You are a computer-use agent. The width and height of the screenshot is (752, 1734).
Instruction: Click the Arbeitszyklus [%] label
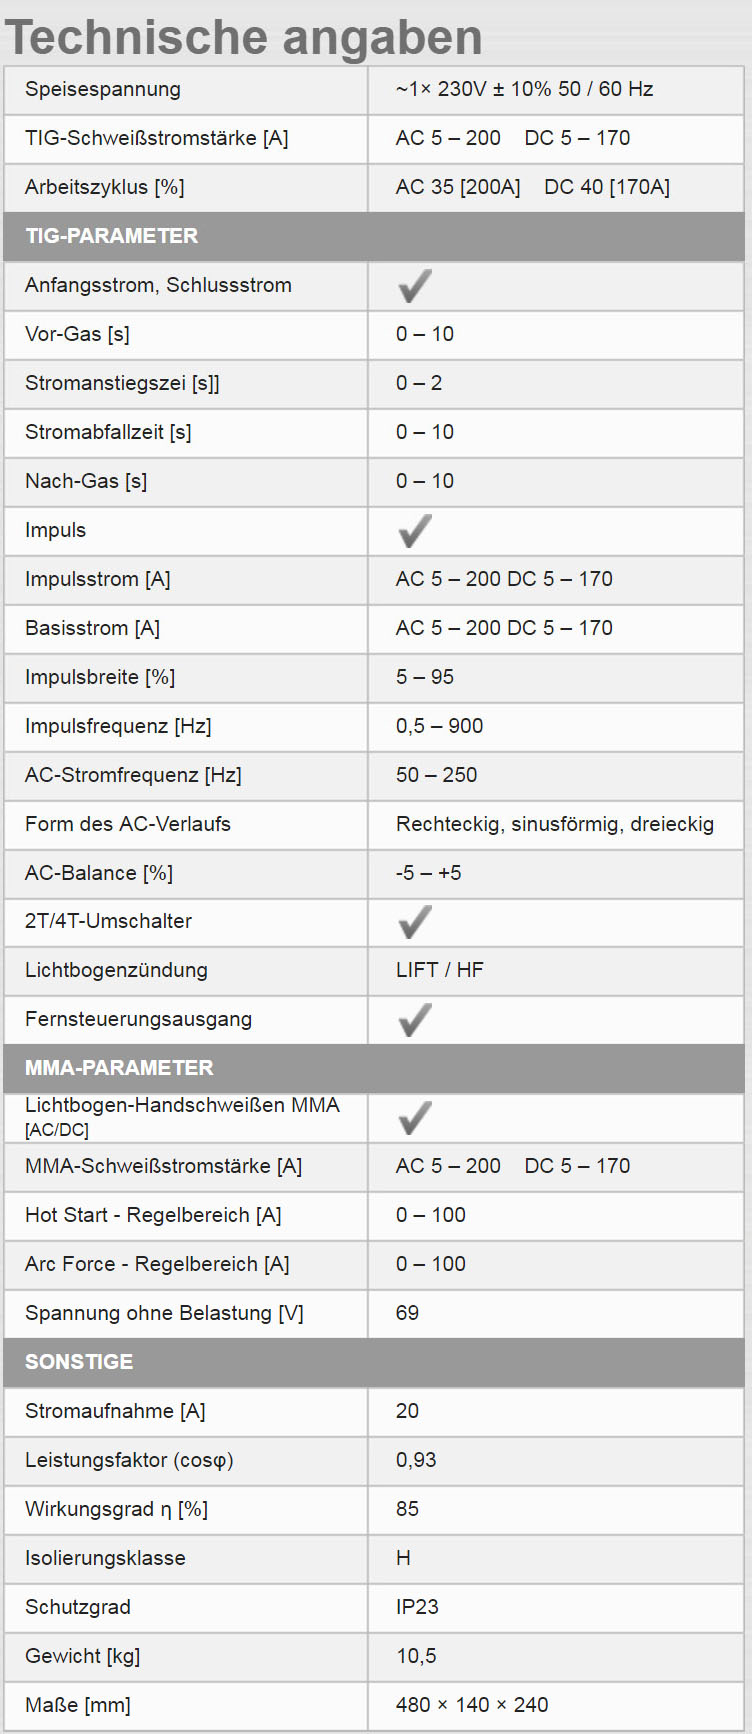pyautogui.click(x=104, y=187)
